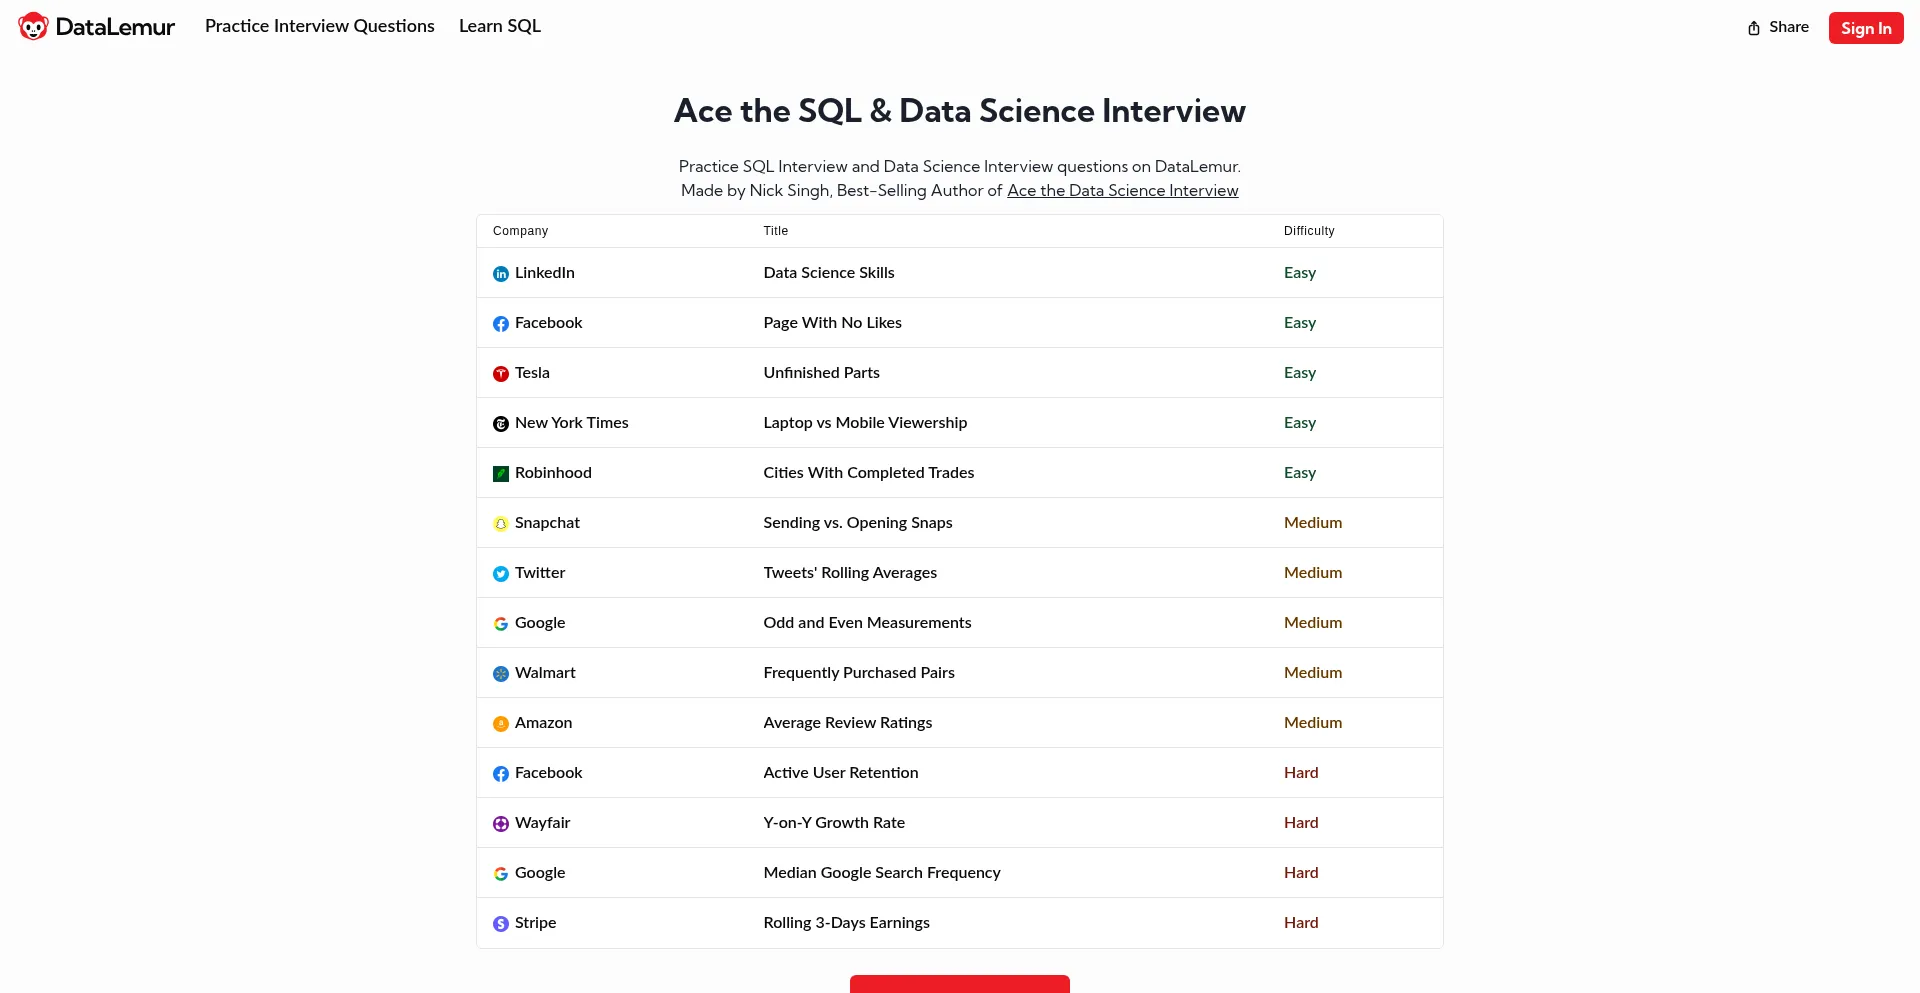This screenshot has height=993, width=1920.
Task: Click the New York Times logo icon
Action: point(501,424)
